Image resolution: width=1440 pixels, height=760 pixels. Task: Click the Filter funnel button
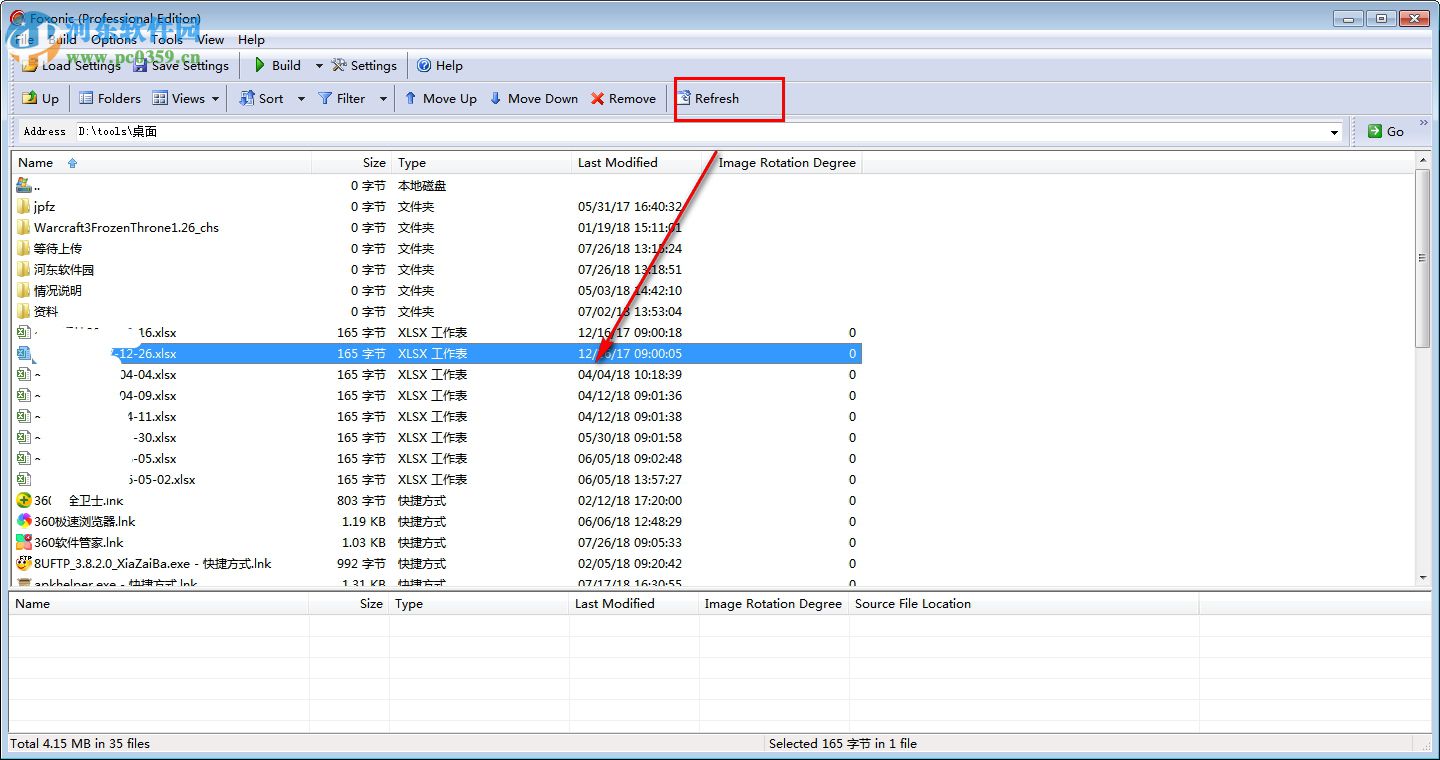(342, 99)
